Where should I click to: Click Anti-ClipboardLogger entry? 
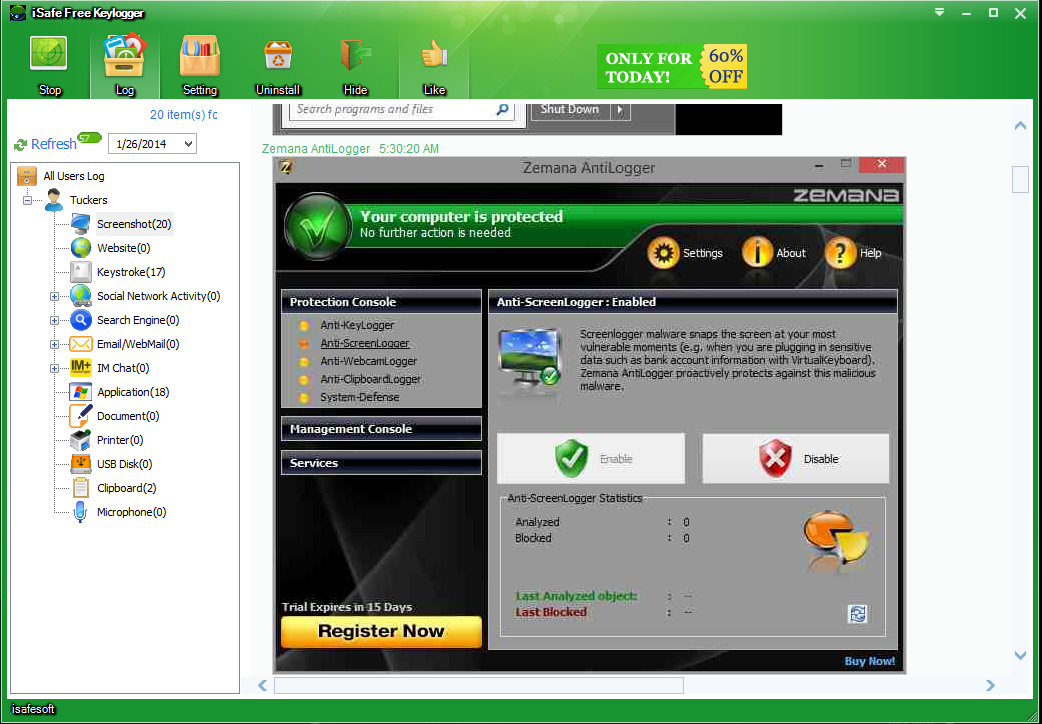(x=371, y=379)
